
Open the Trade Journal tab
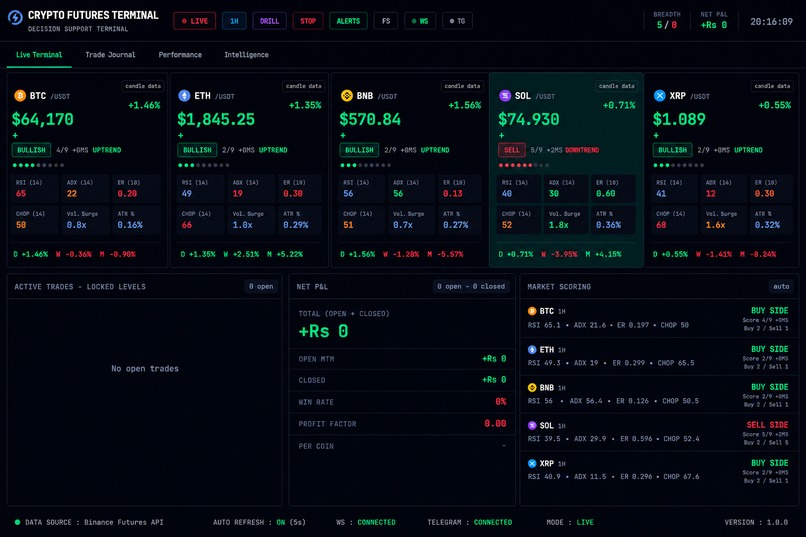110,55
